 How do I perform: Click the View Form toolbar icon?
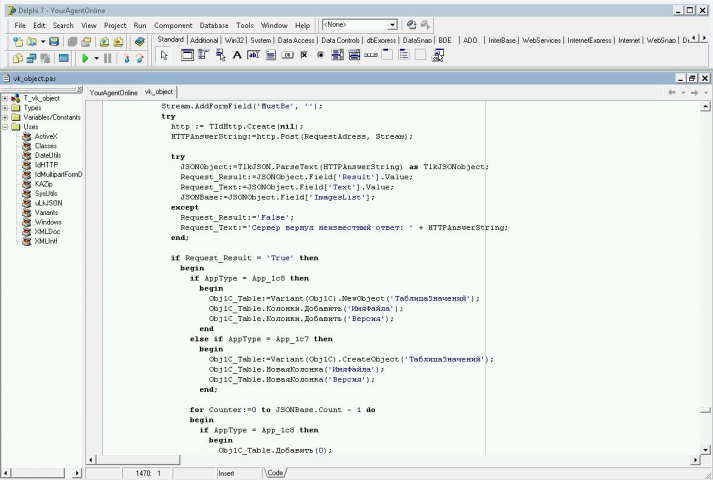[x=31, y=58]
